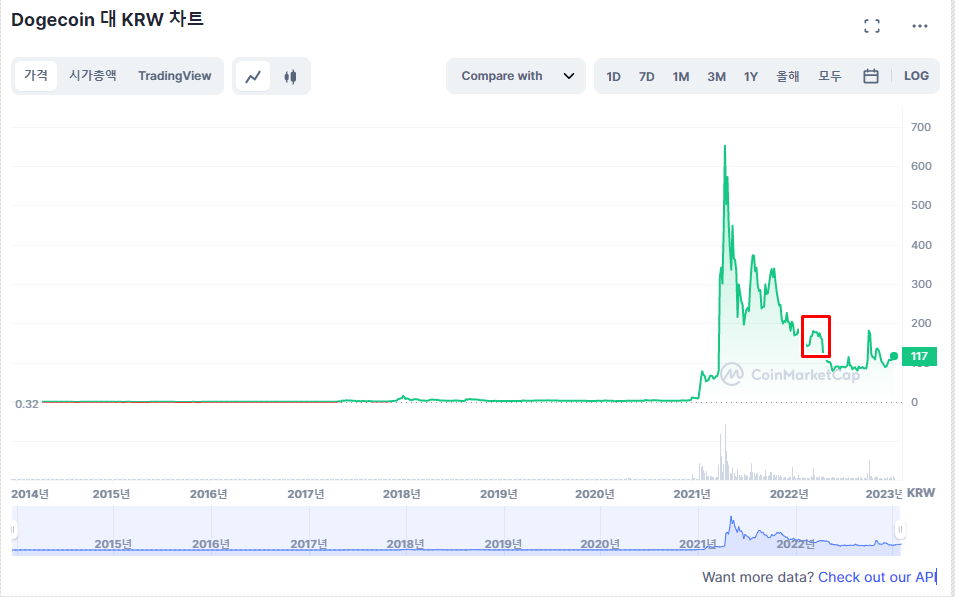Screen dimensions: 955x597
Task: Expand the Compare with dropdown
Action: tap(516, 76)
